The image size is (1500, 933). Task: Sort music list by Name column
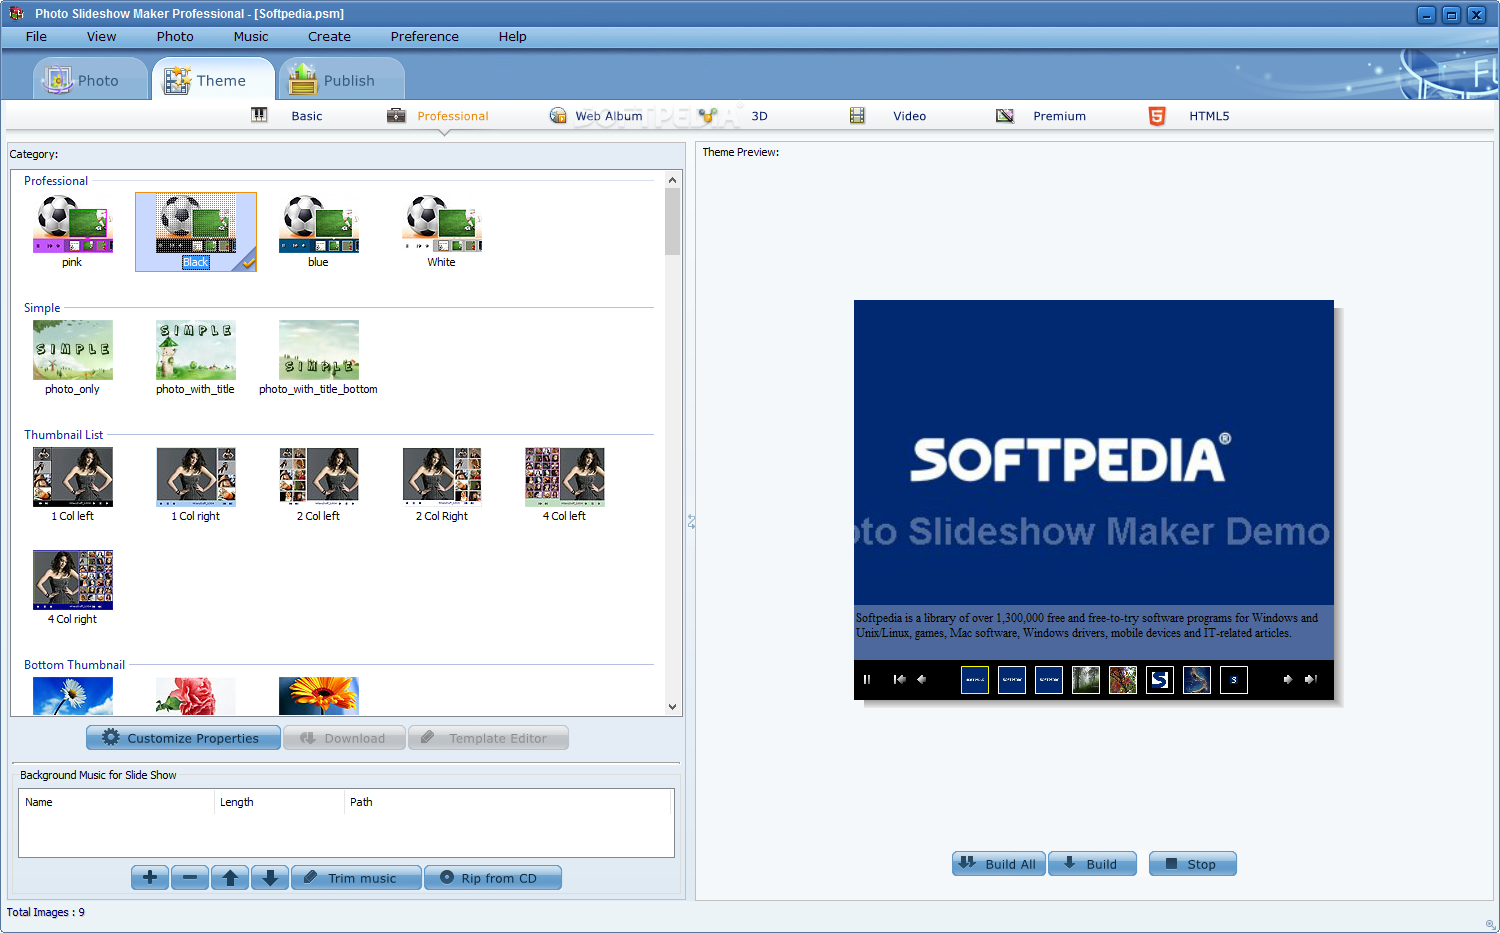click(x=116, y=802)
